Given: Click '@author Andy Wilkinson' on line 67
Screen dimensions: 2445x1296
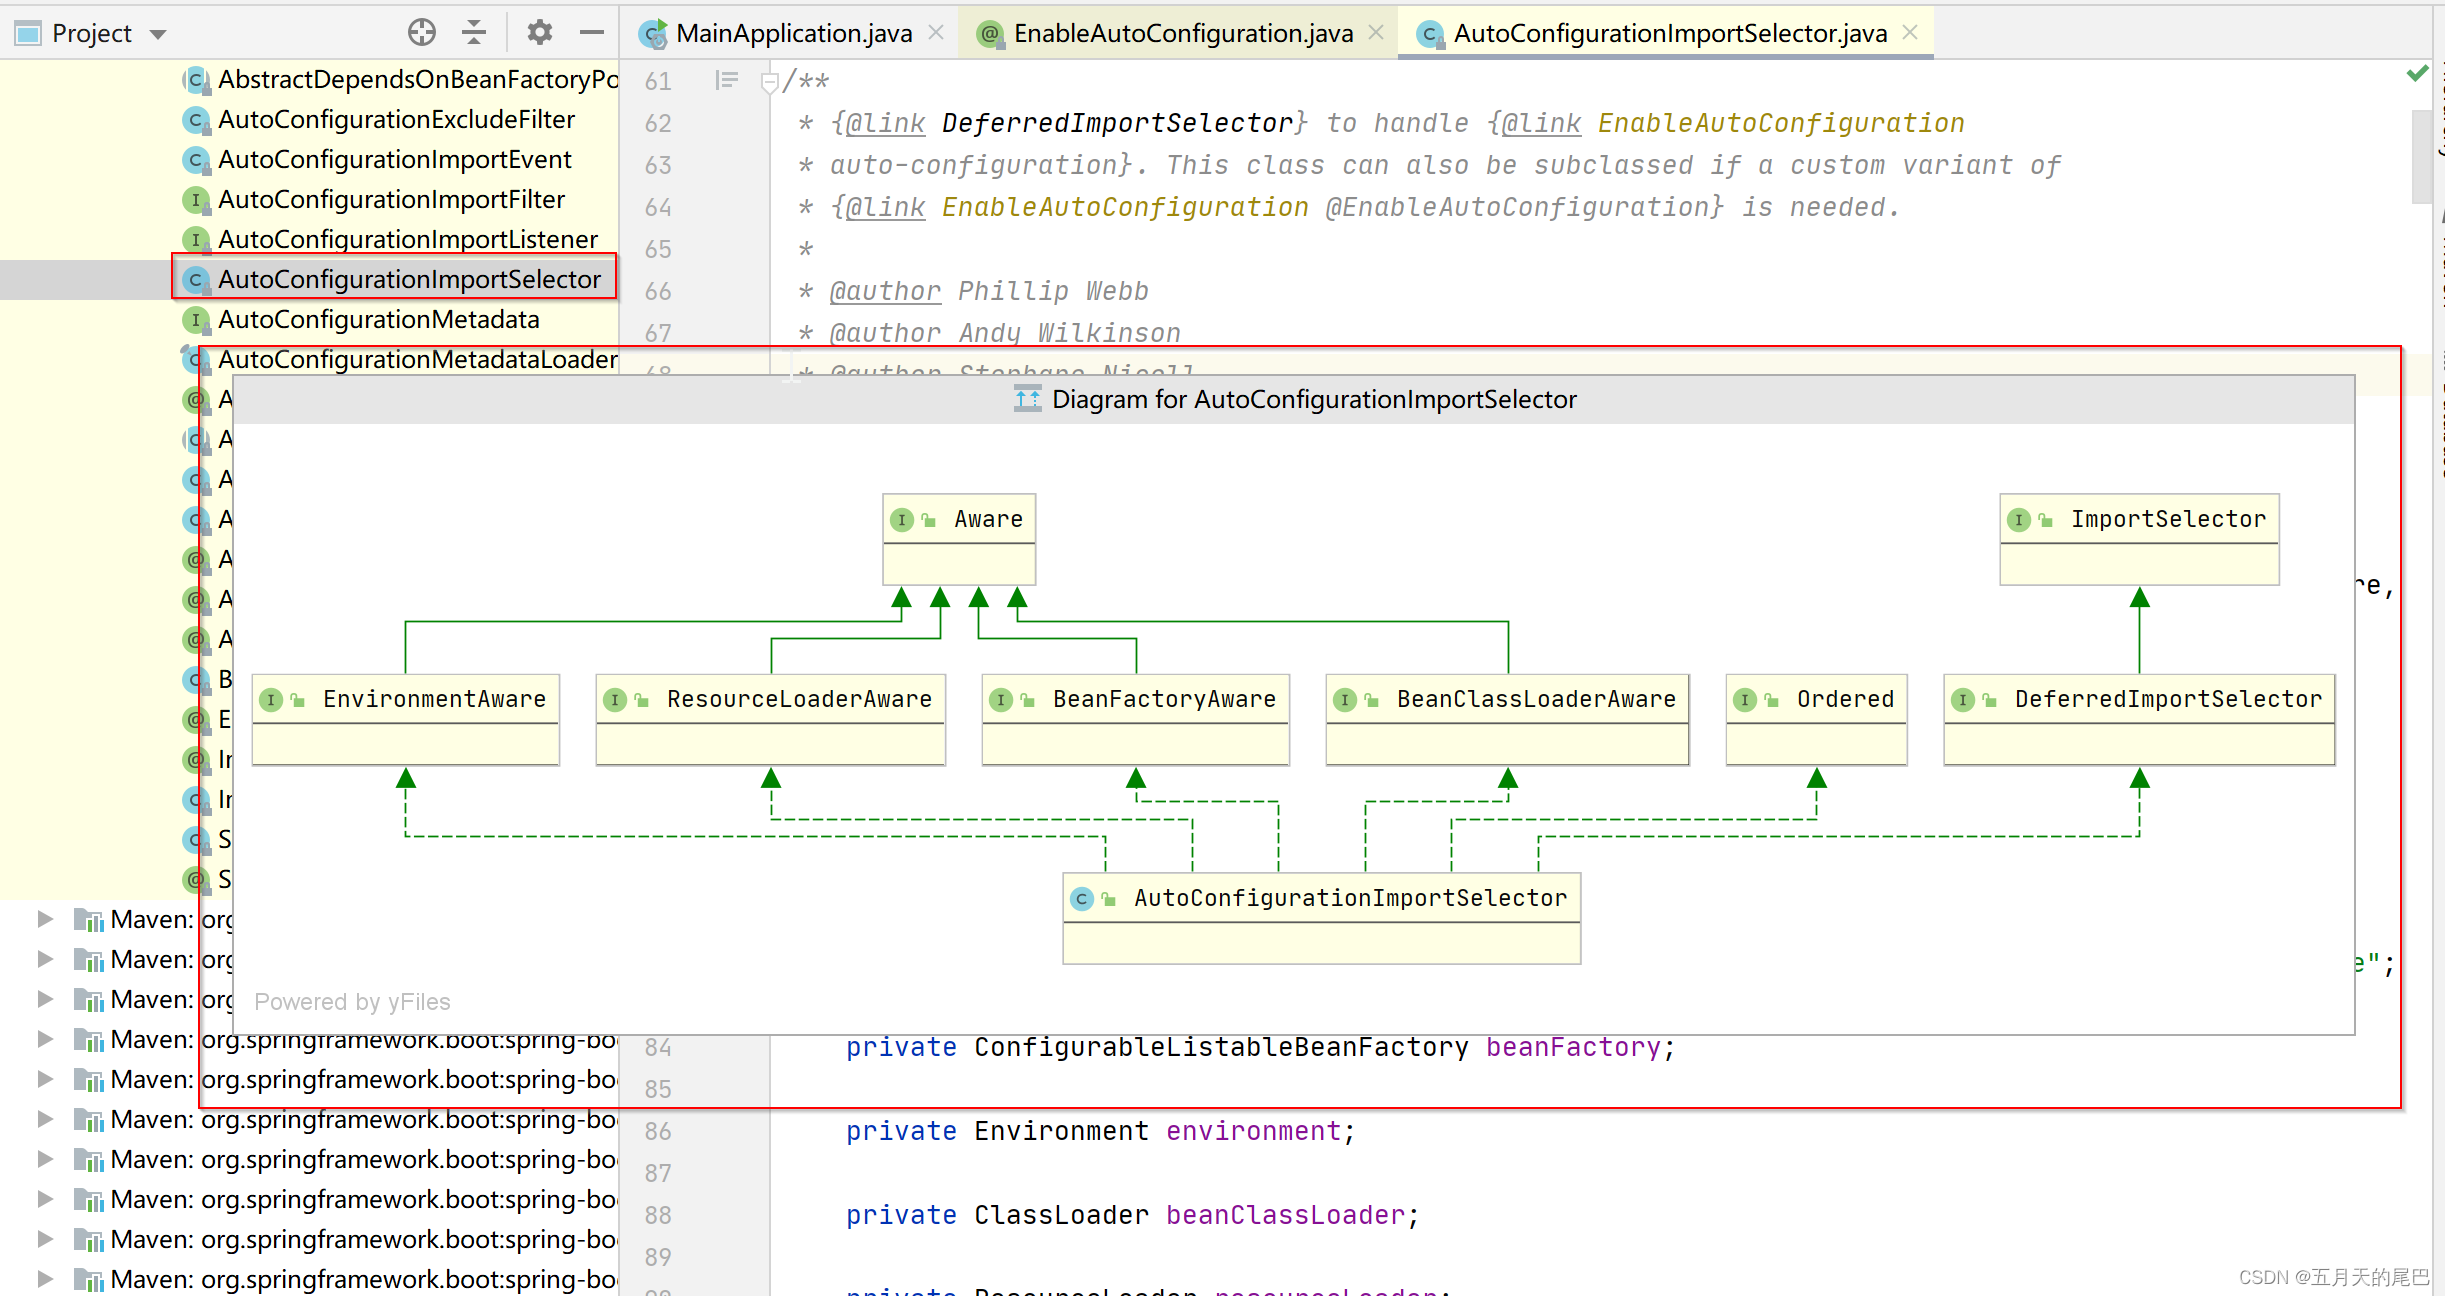Looking at the screenshot, I should [x=1005, y=333].
